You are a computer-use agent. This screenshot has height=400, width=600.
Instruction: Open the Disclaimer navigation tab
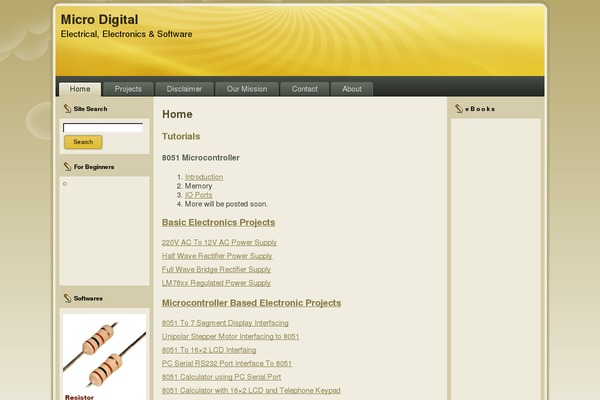[x=184, y=89]
